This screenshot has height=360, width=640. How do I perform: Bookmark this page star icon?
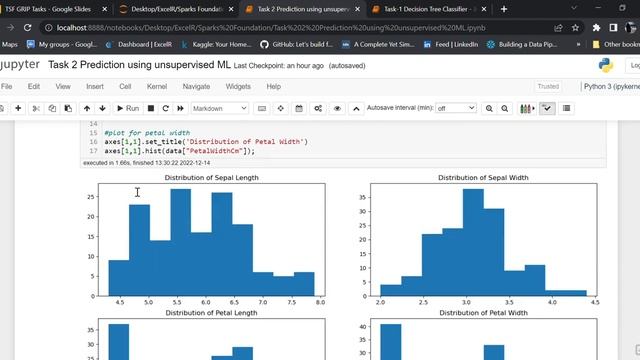pyautogui.click(x=575, y=28)
